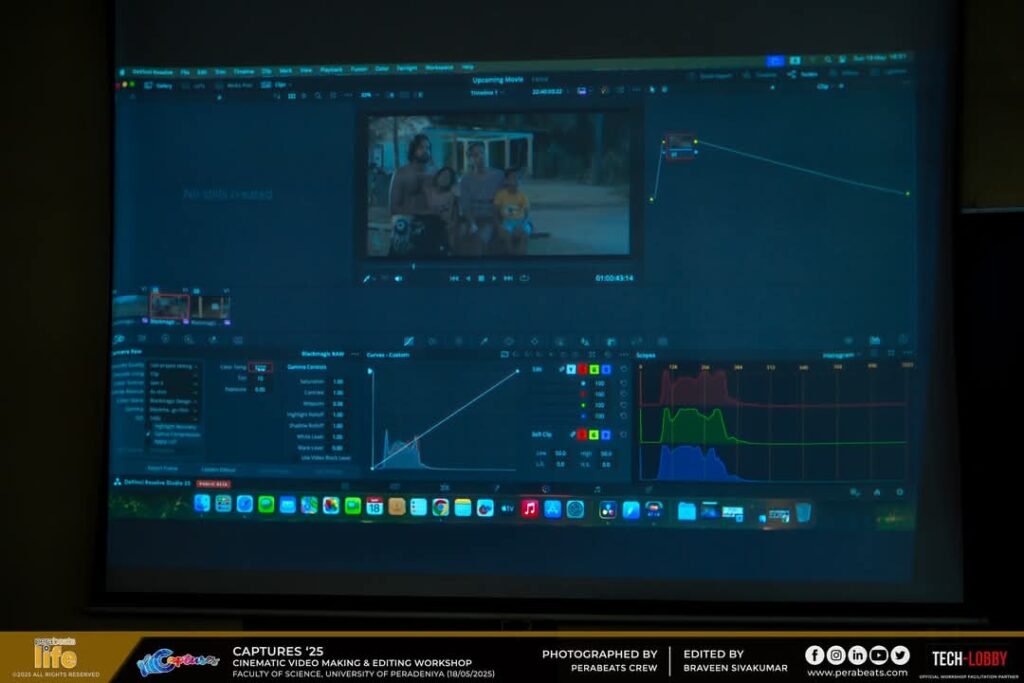The image size is (1024, 683).
Task: Select red Soft Clip channel button
Action: [x=582, y=434]
